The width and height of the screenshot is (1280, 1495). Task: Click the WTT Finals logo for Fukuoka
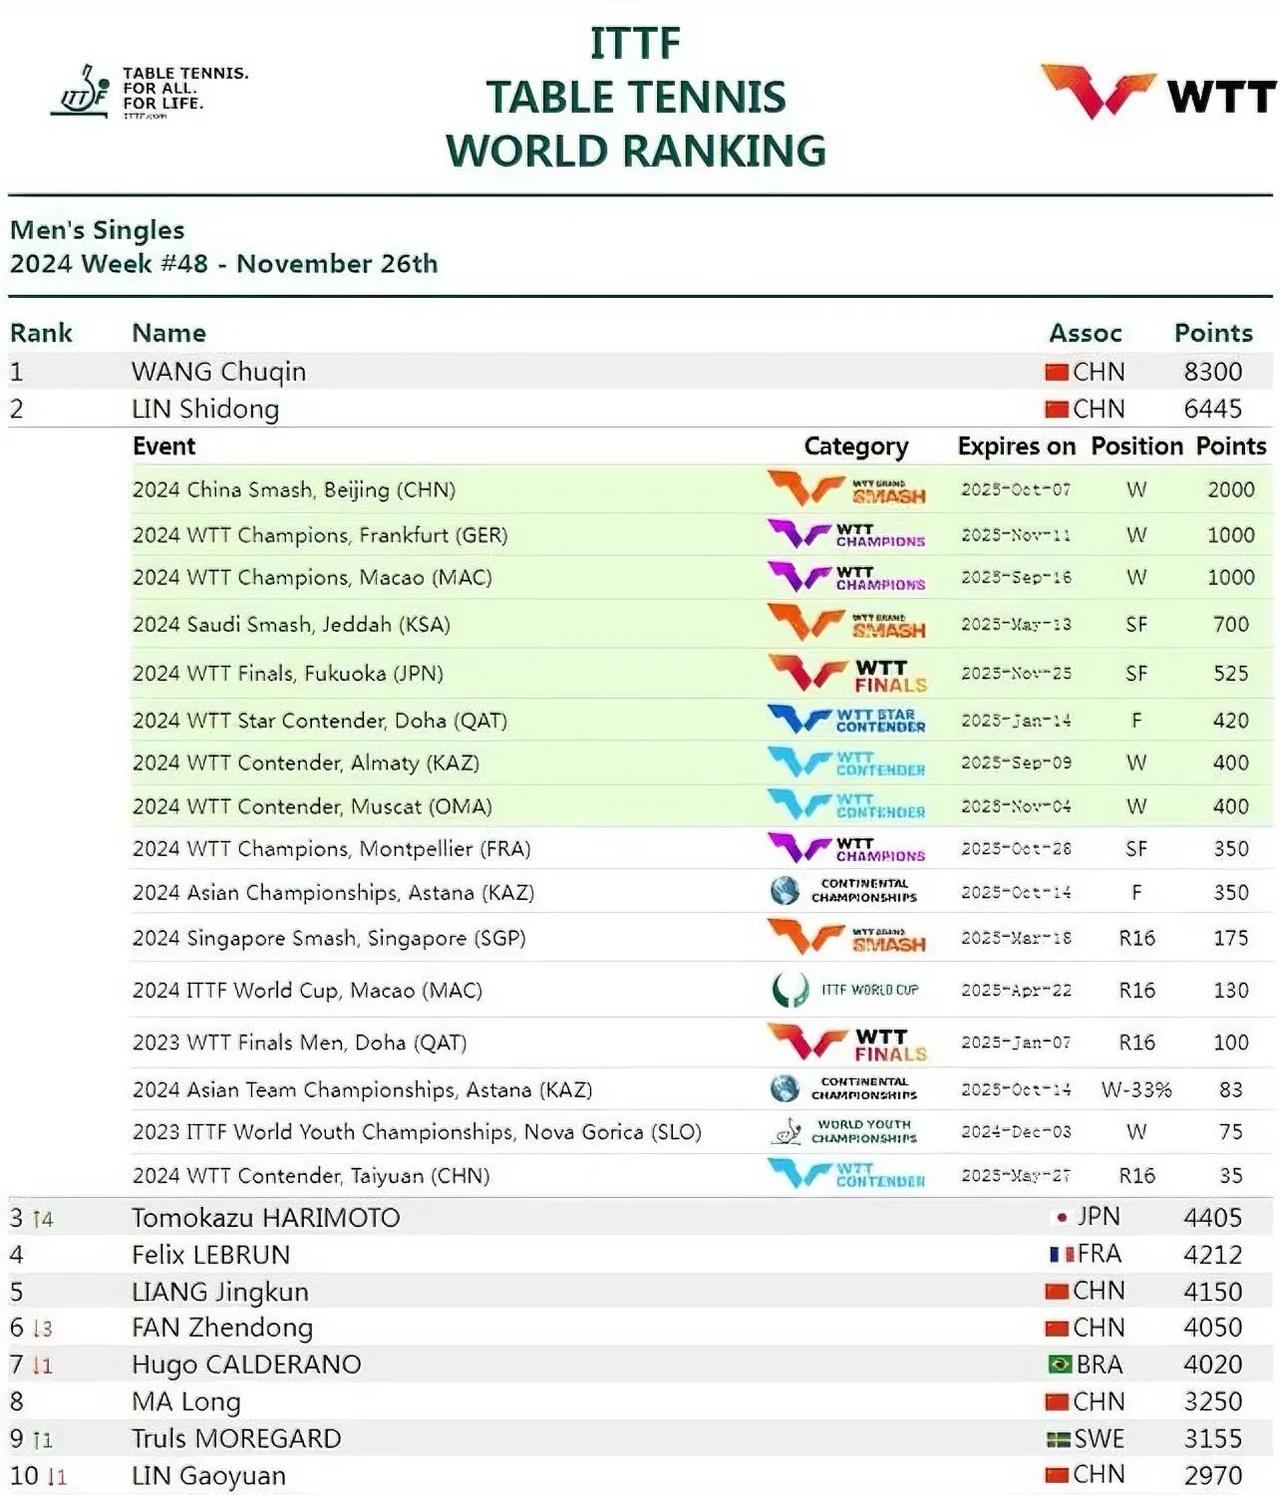coord(847,674)
